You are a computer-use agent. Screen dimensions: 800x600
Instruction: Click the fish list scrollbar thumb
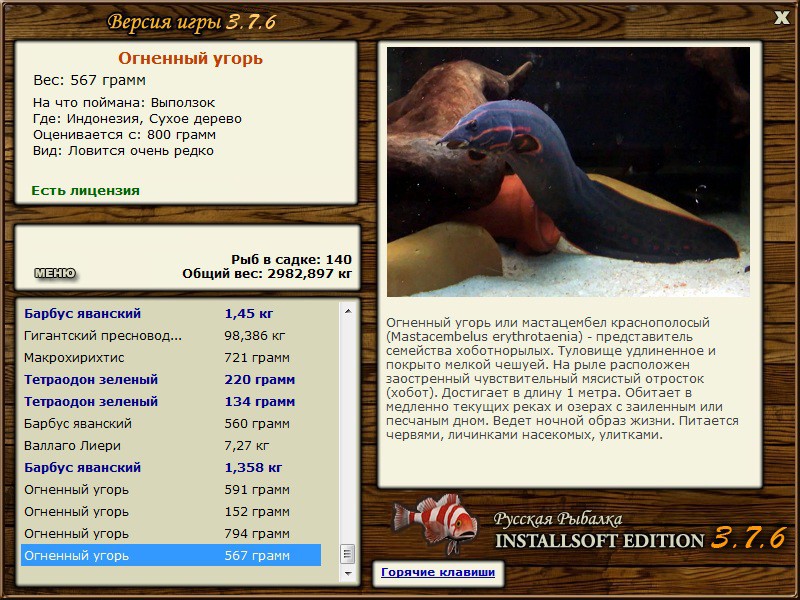point(348,554)
